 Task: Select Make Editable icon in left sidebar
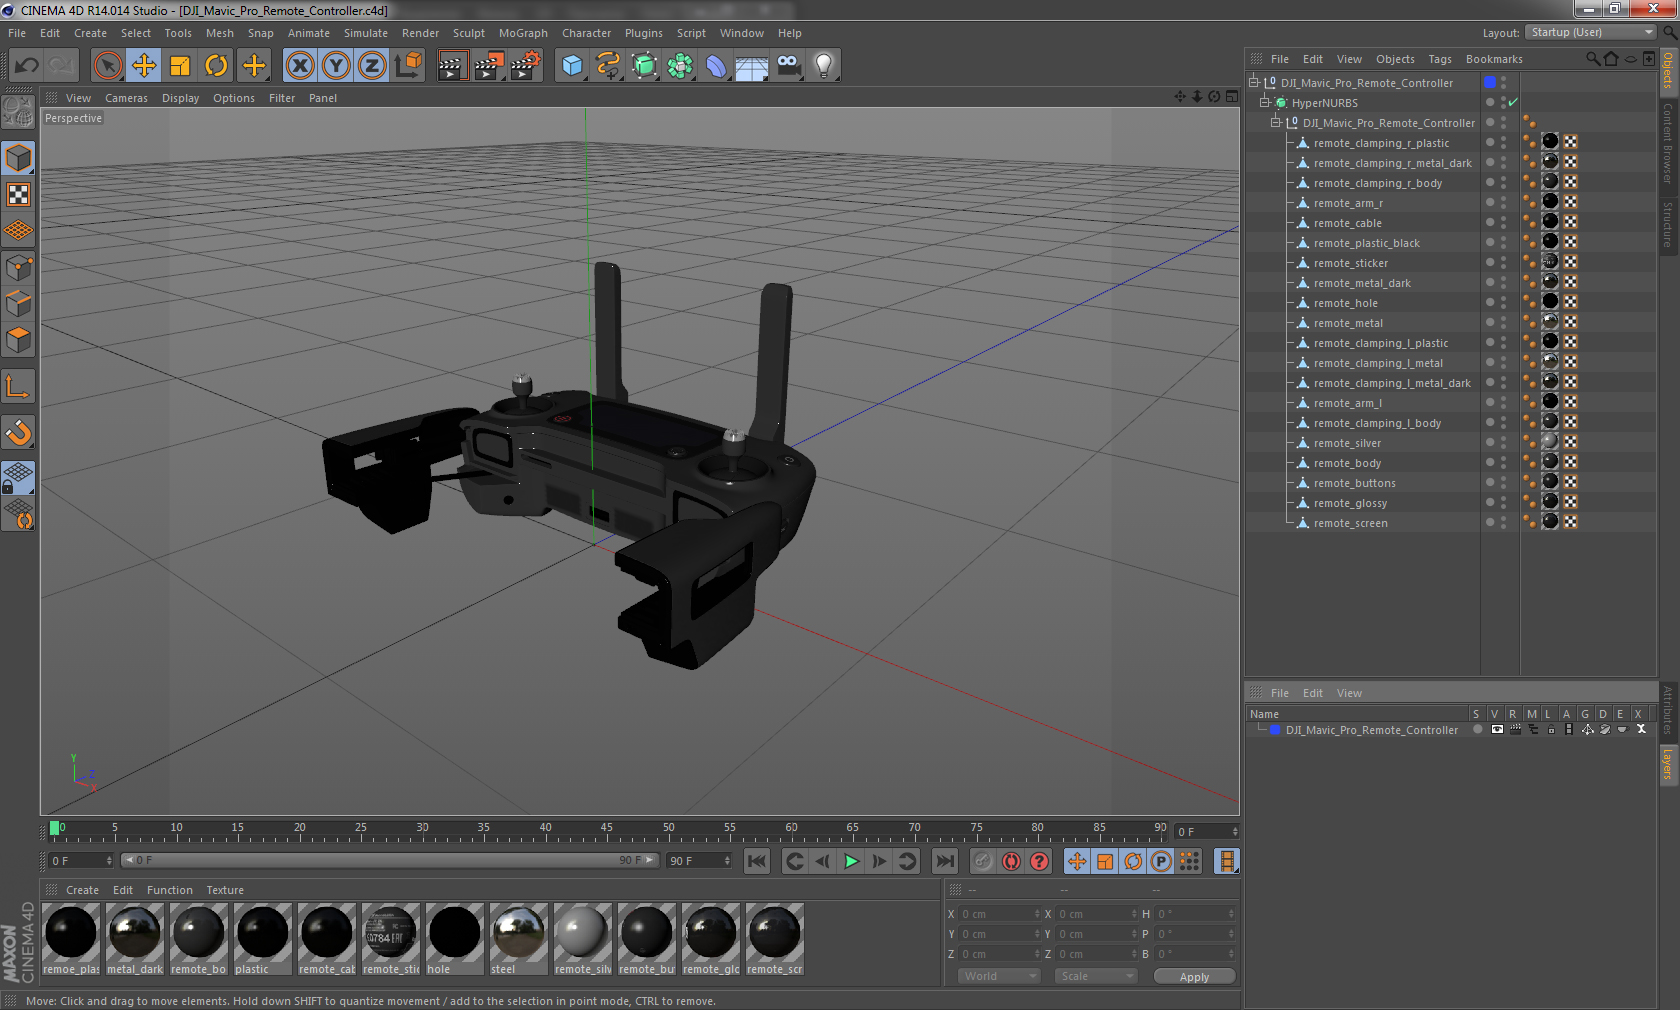18,112
